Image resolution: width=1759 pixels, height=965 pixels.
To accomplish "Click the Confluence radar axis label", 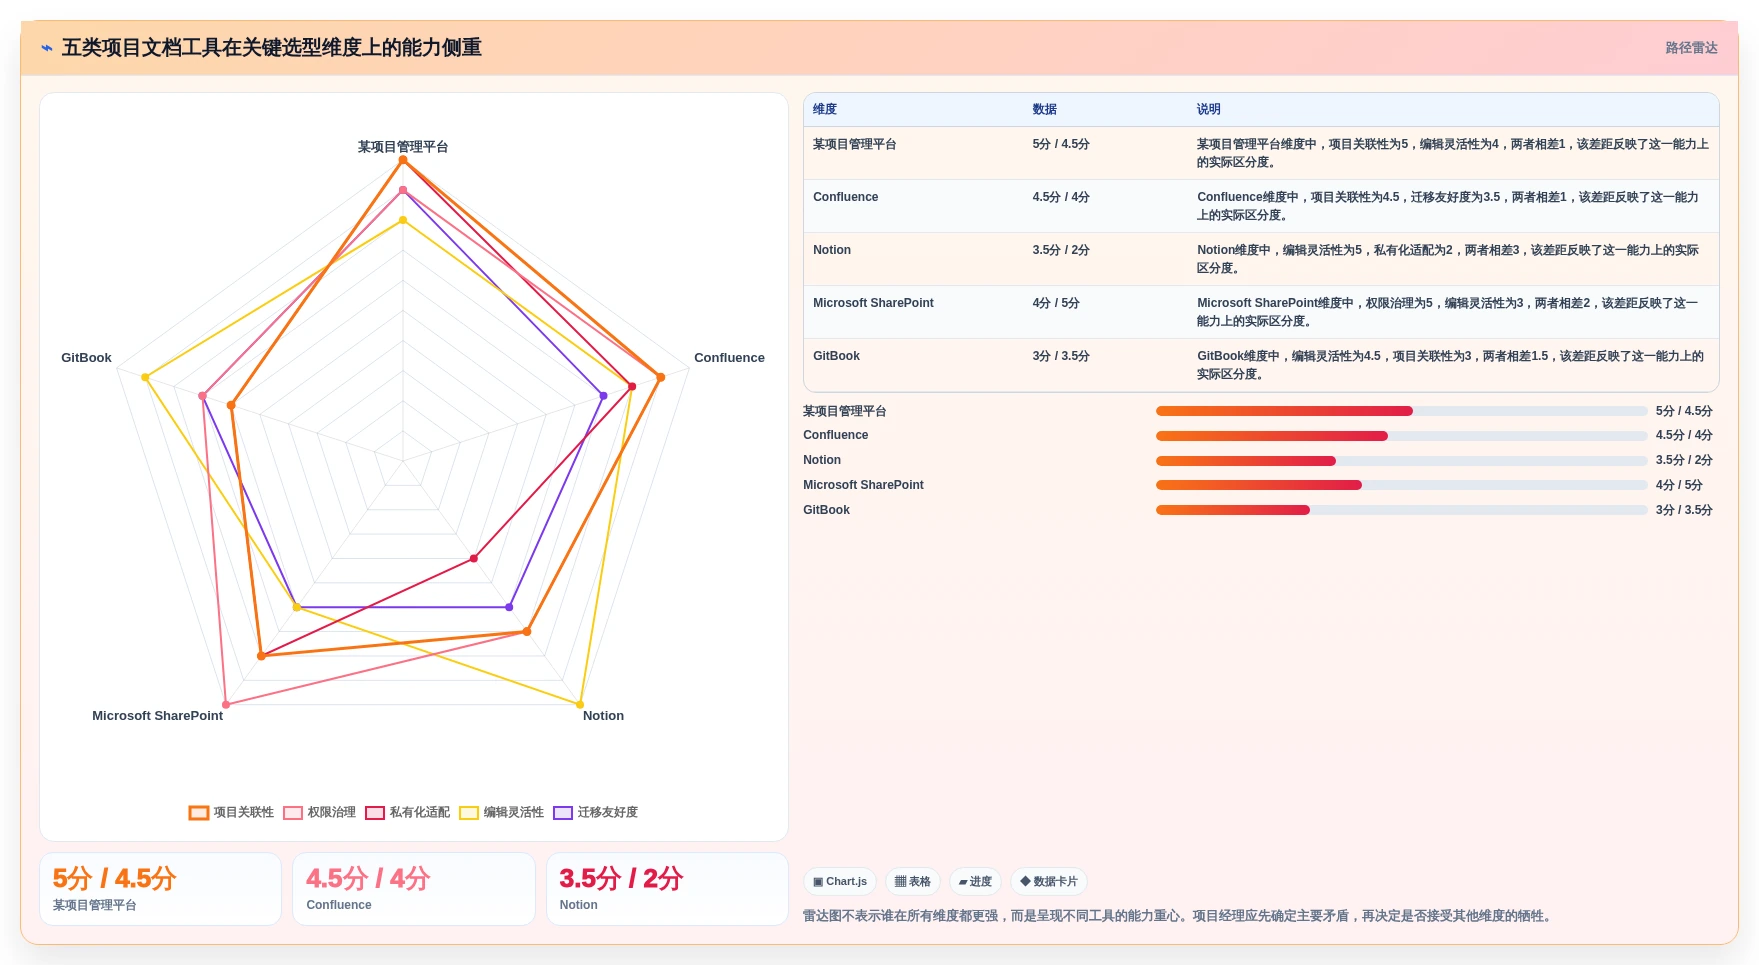I will (729, 358).
